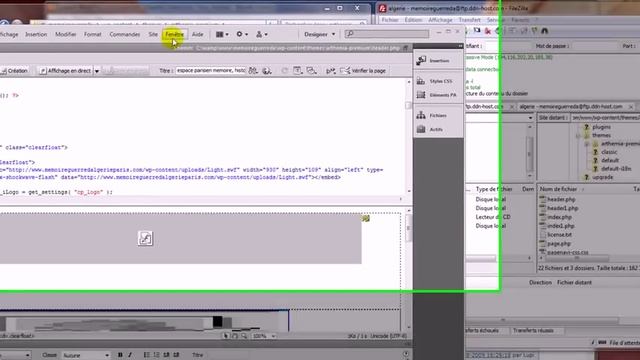Open the Actifs panel
640x360 pixels.
point(438,129)
